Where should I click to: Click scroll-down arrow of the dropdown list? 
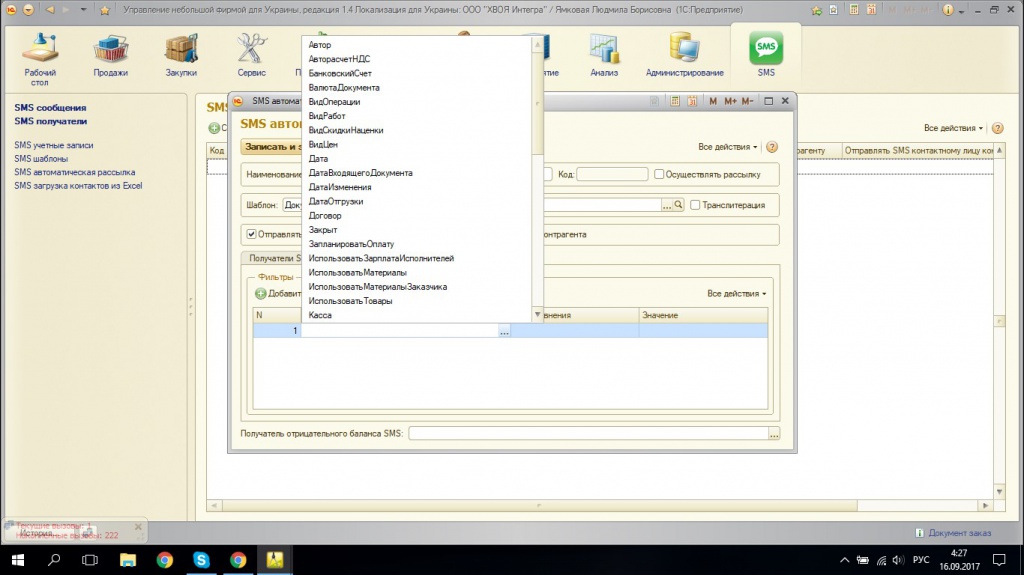pos(537,315)
